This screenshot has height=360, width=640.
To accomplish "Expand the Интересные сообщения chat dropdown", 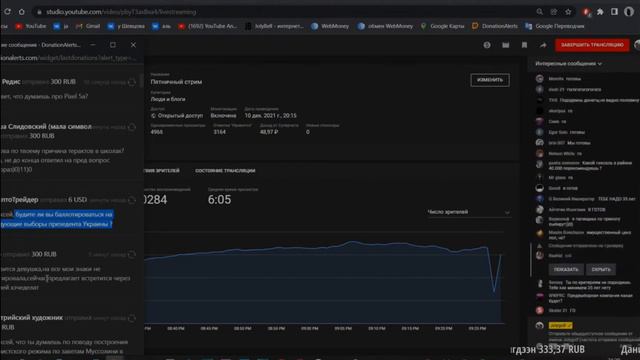I will point(569,64).
